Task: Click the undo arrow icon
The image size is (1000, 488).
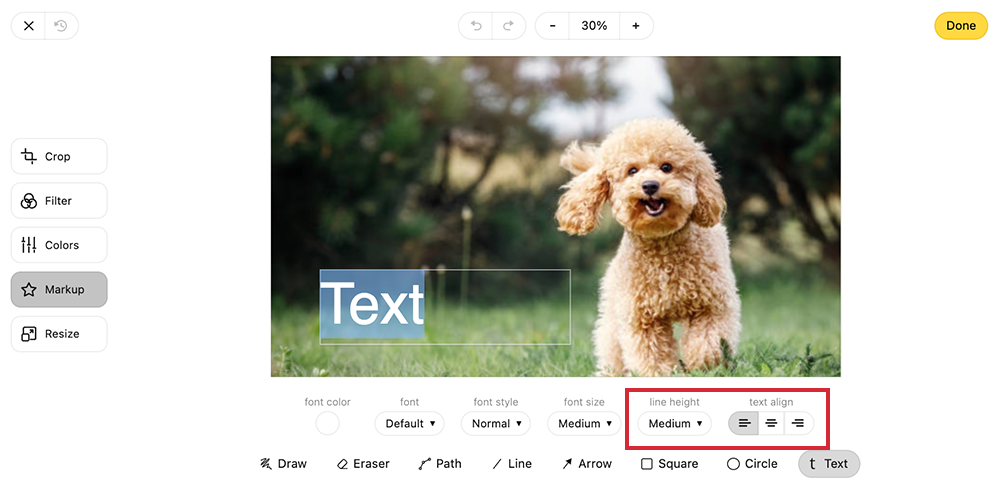Action: click(475, 26)
